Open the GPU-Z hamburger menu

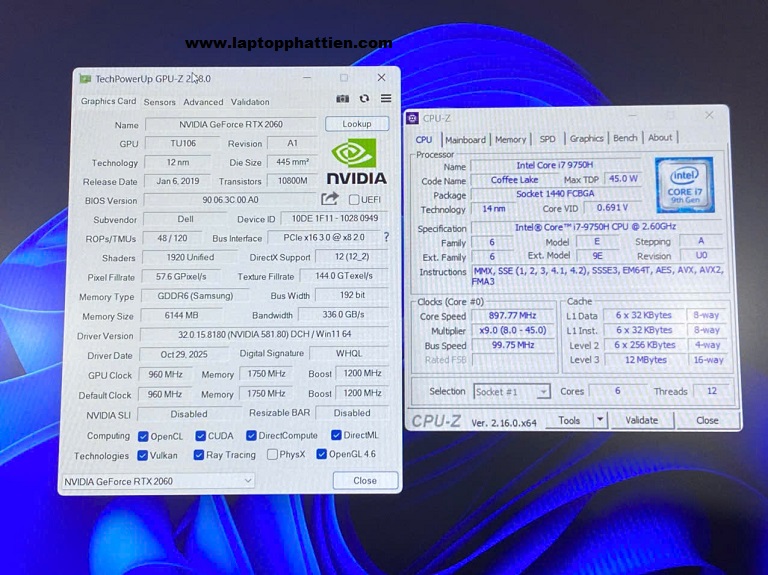coord(385,99)
